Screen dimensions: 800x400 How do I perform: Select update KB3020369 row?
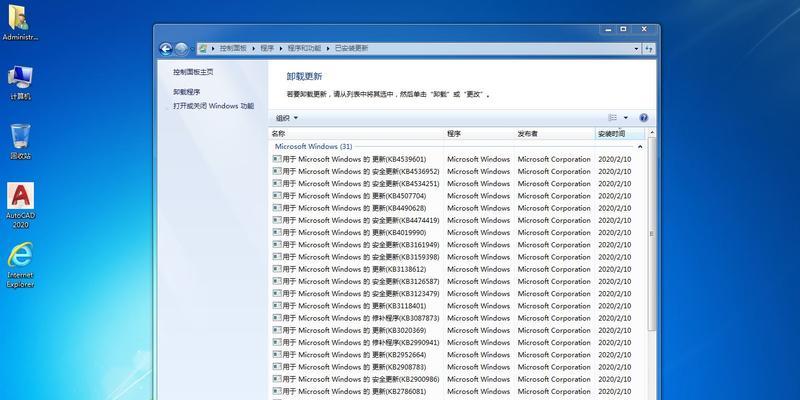453,331
